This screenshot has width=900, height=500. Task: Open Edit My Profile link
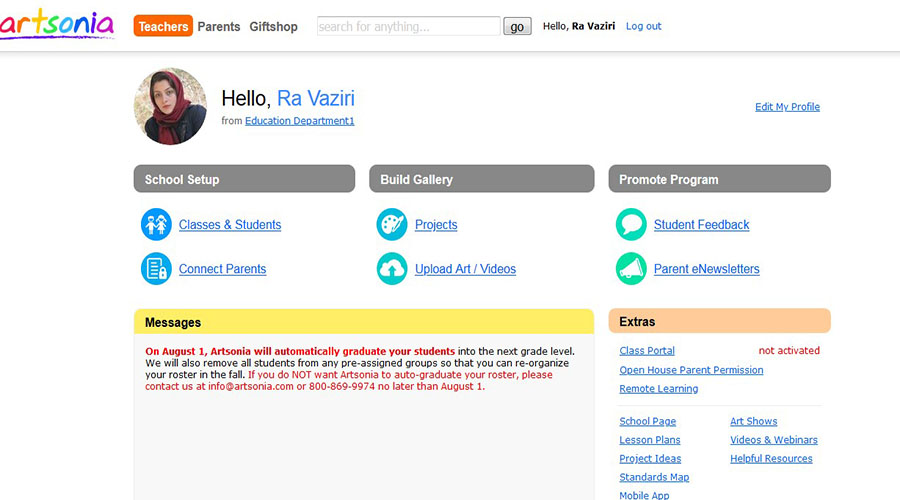[787, 107]
